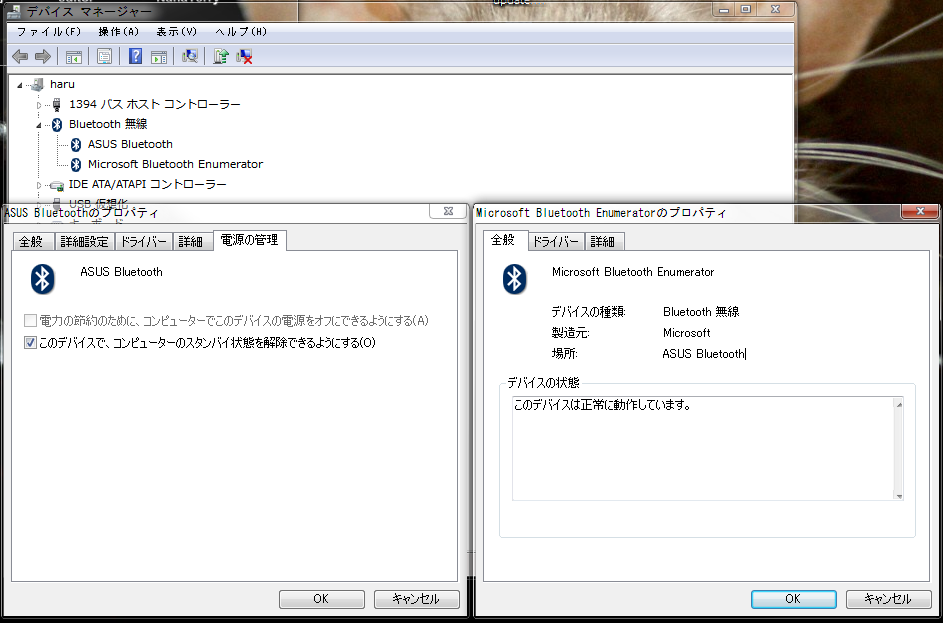Image resolution: width=943 pixels, height=623 pixels.
Task: Switch to 詳細設定 tab in ASUS Bluetooth dialog
Action: tap(85, 242)
